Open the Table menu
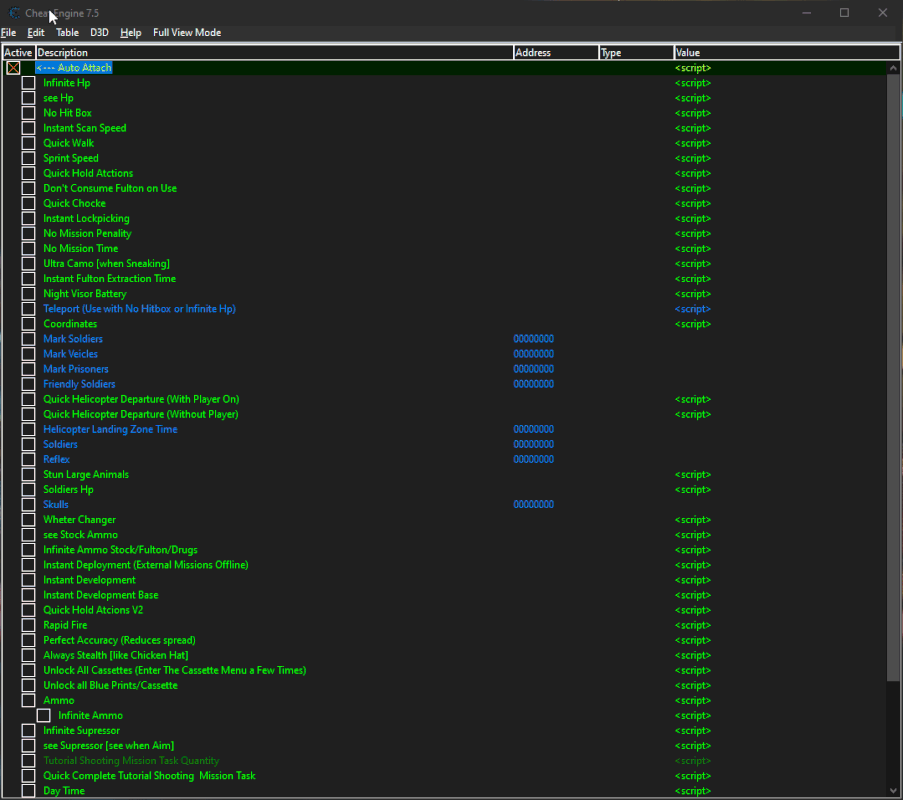Image resolution: width=903 pixels, height=800 pixels. (x=67, y=33)
